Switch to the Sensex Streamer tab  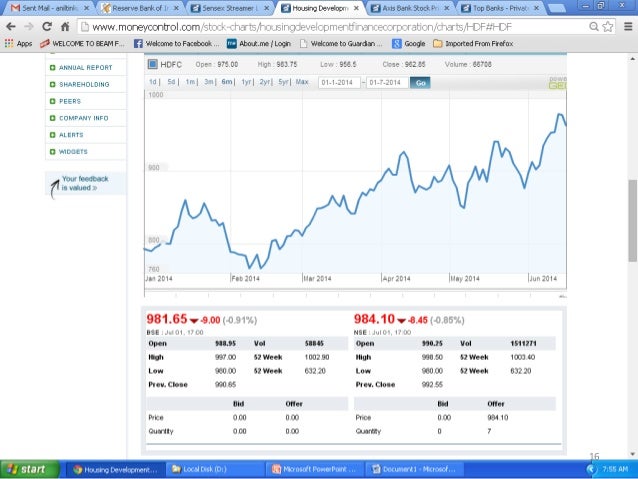coord(230,8)
